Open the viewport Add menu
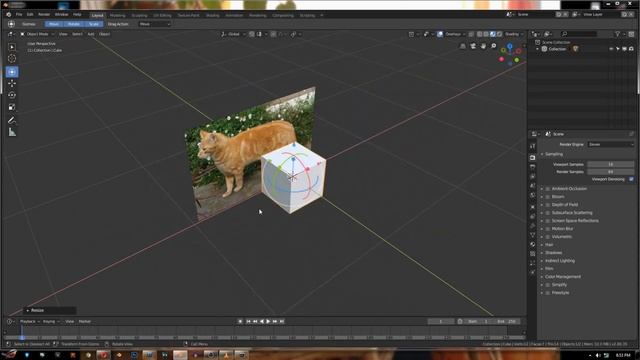The image size is (640, 360). 91,34
